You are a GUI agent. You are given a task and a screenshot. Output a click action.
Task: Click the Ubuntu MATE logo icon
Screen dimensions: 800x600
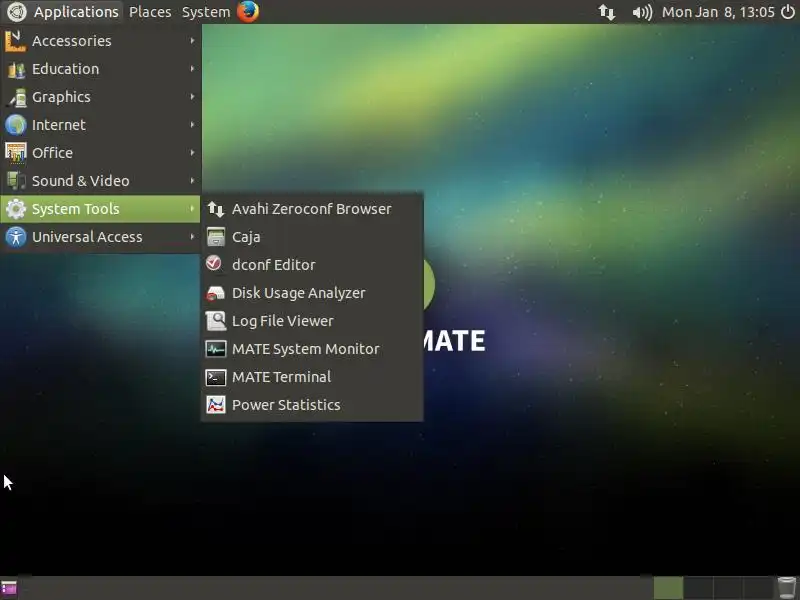(x=16, y=12)
